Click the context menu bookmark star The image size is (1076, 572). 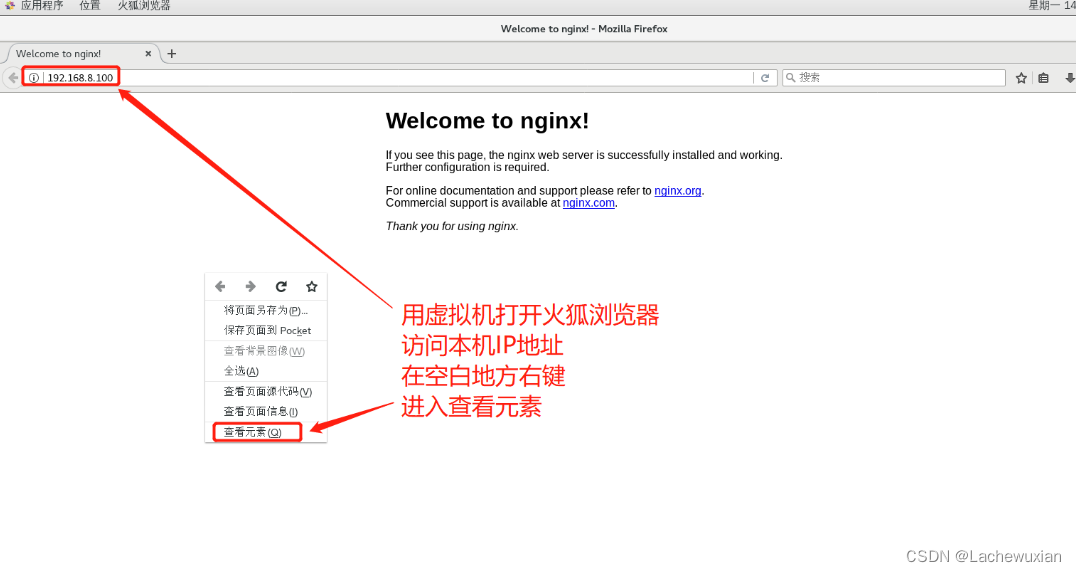(x=312, y=286)
